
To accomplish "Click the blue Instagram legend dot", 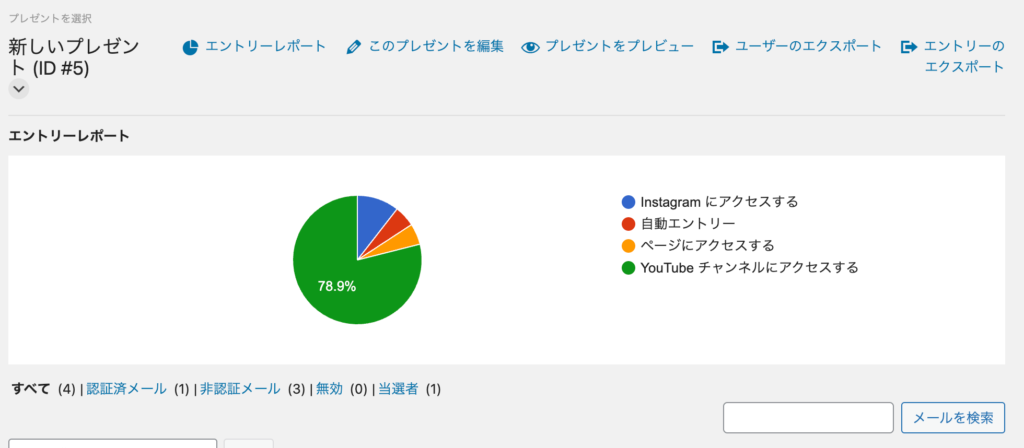I will click(628, 202).
